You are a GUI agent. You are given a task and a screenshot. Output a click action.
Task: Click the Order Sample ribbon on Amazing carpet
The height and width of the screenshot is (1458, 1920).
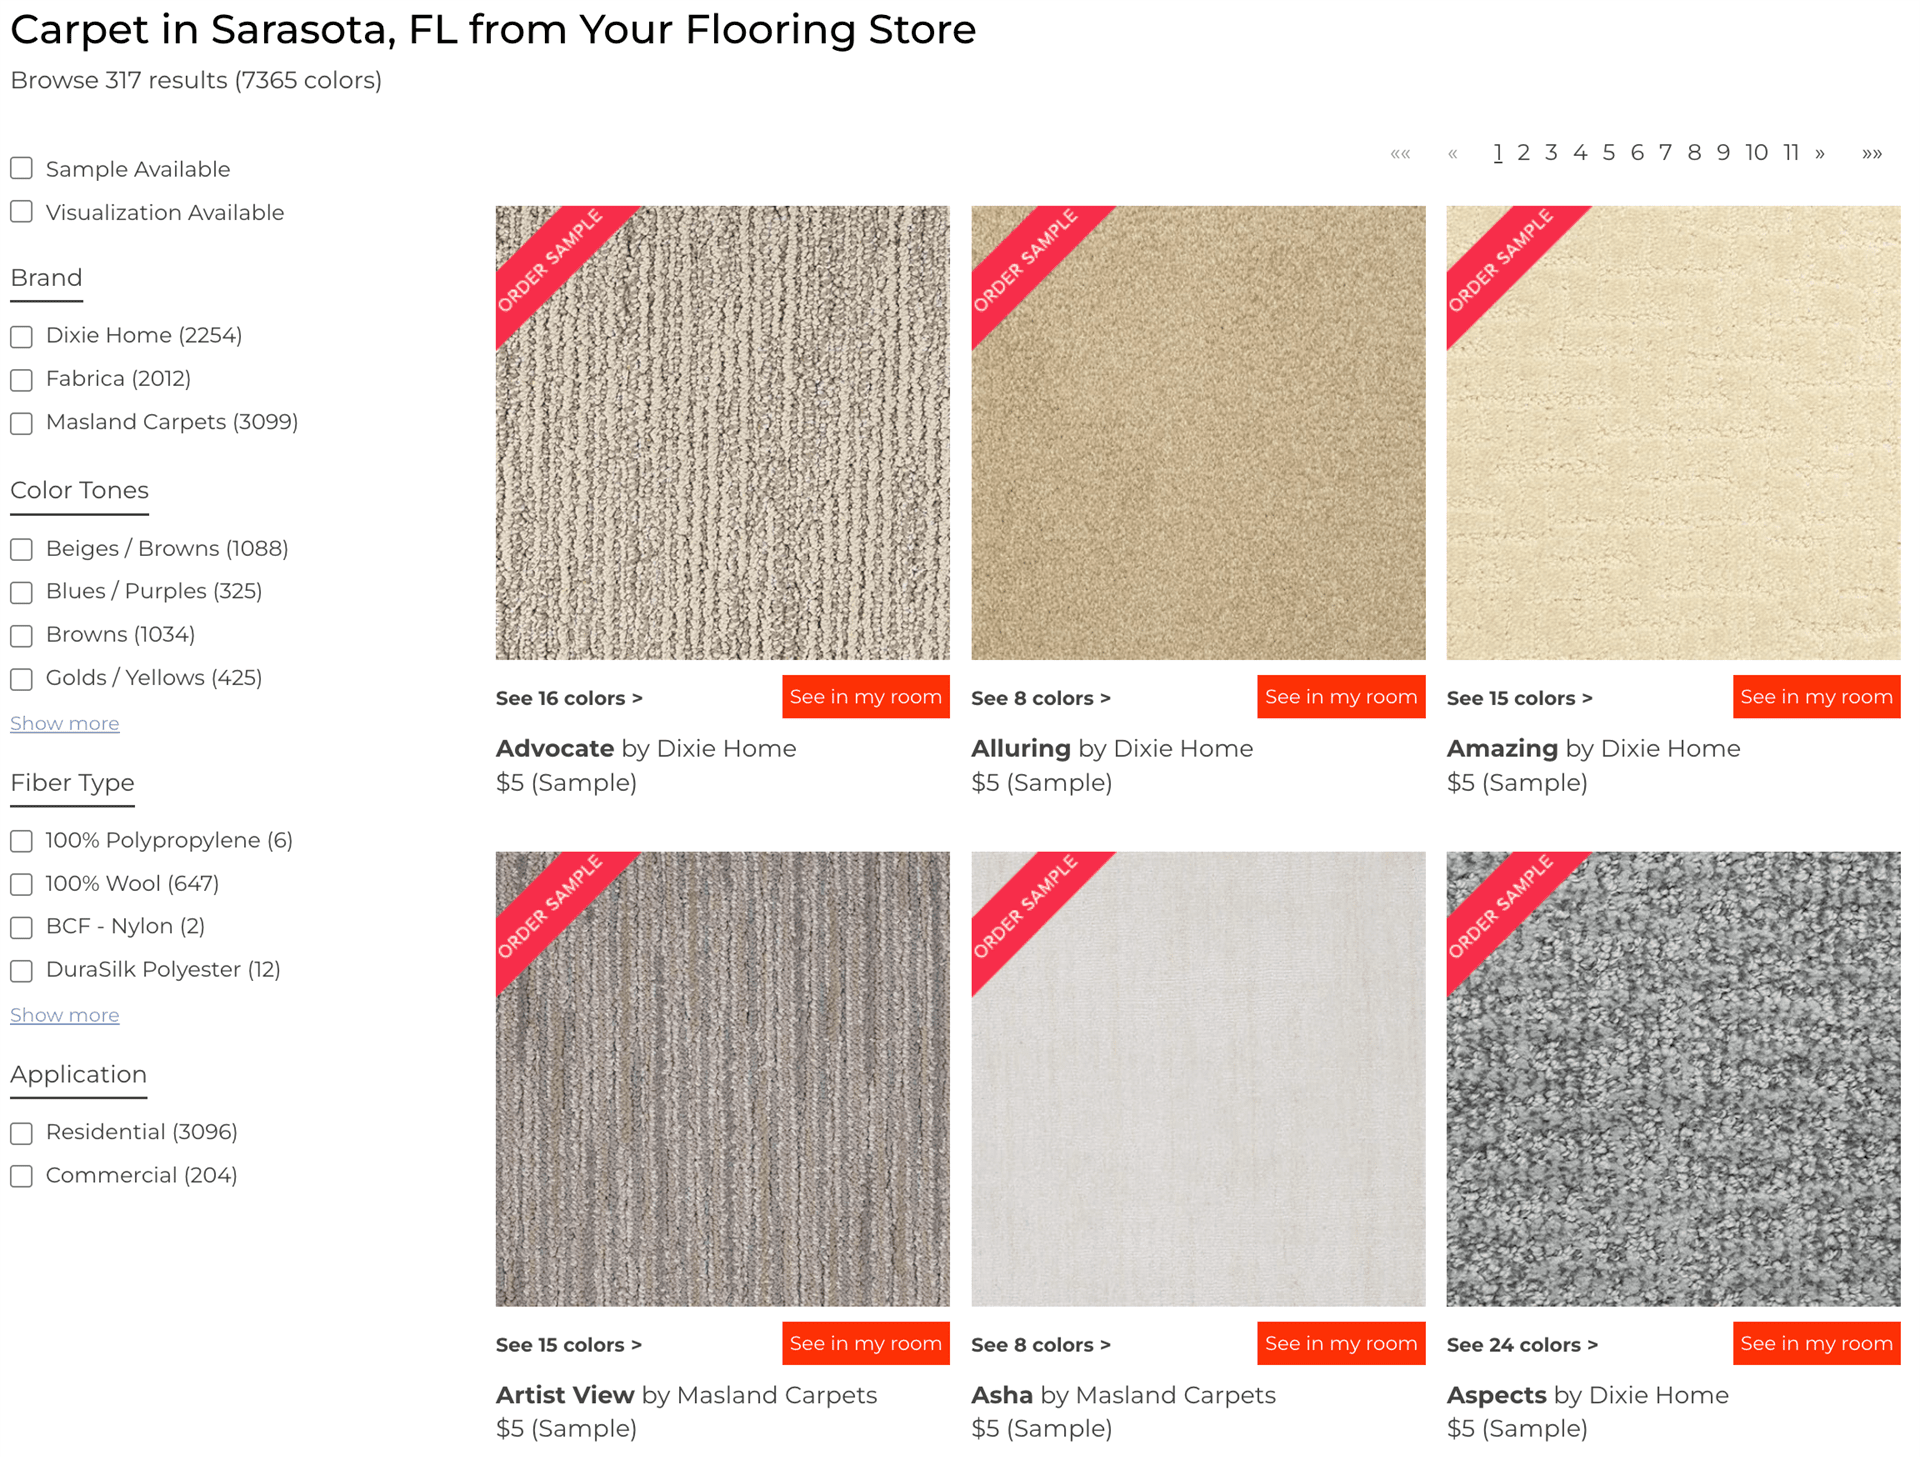tap(1501, 261)
